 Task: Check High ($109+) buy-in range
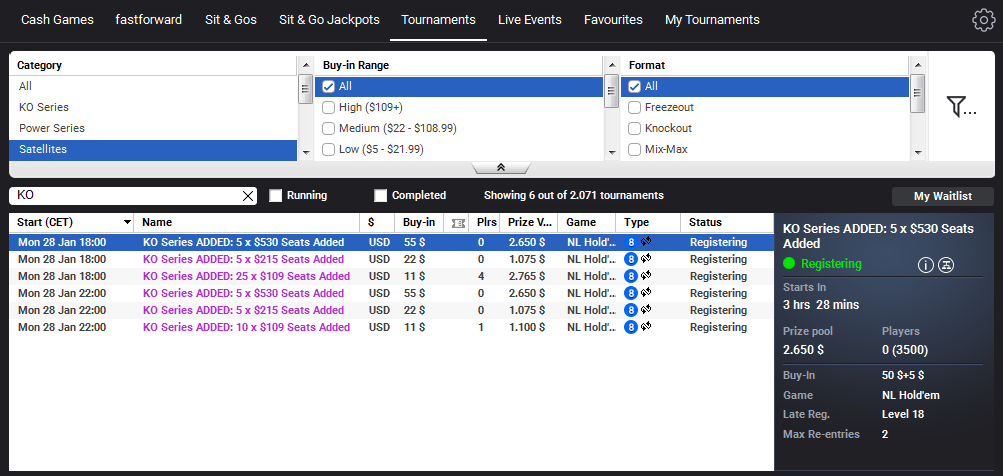[328, 107]
